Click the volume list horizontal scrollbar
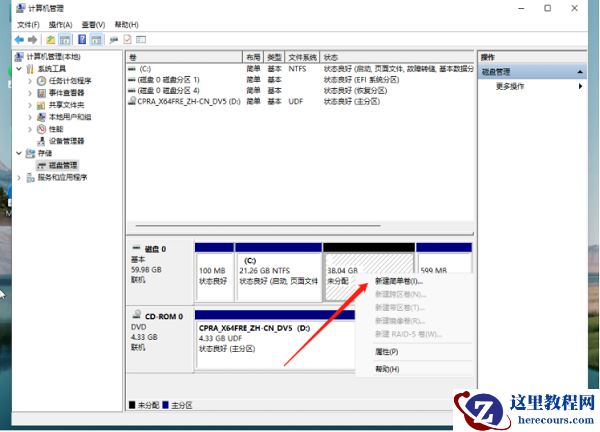The width and height of the screenshot is (600, 432). click(258, 226)
